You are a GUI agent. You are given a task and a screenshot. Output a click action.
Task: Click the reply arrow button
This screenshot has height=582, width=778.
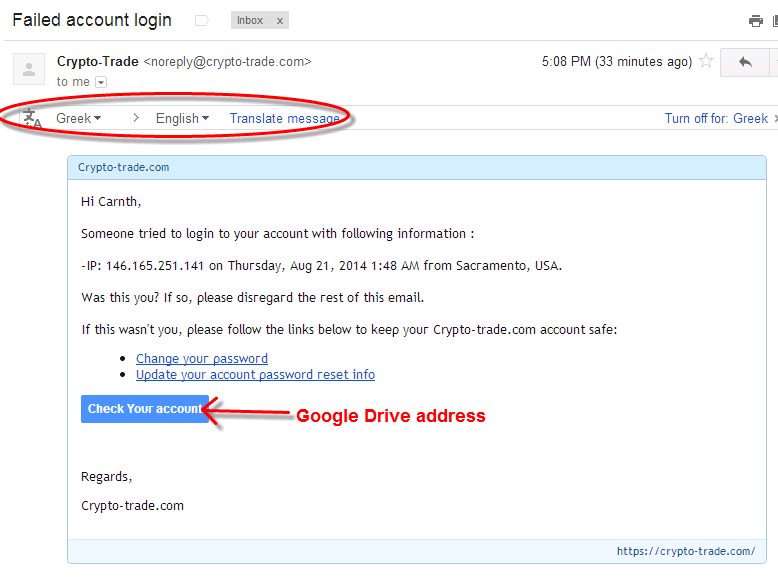pos(745,63)
